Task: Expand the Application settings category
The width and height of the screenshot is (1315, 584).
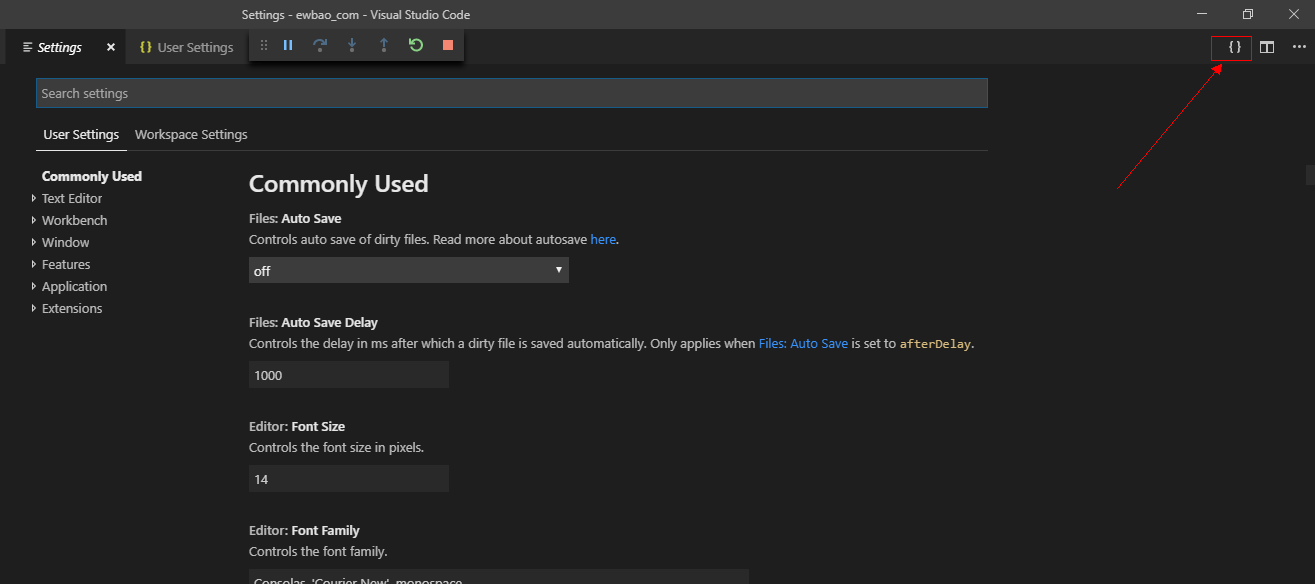Action: point(74,286)
